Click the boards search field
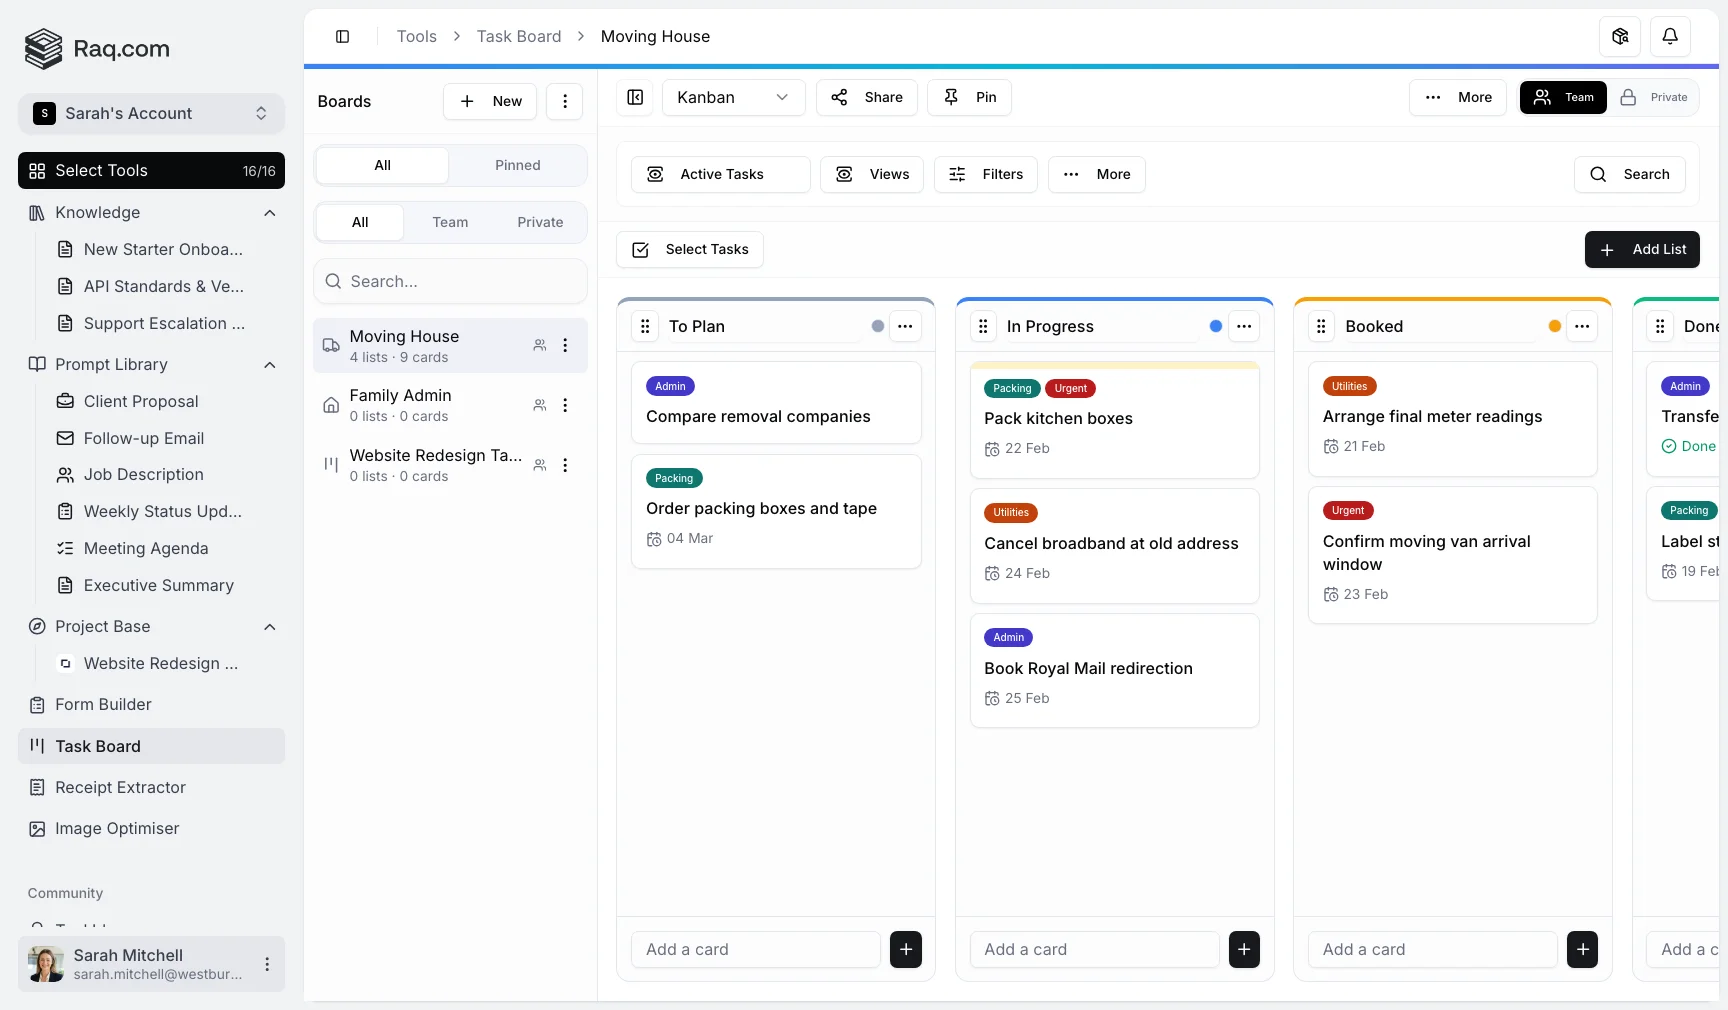 [450, 282]
